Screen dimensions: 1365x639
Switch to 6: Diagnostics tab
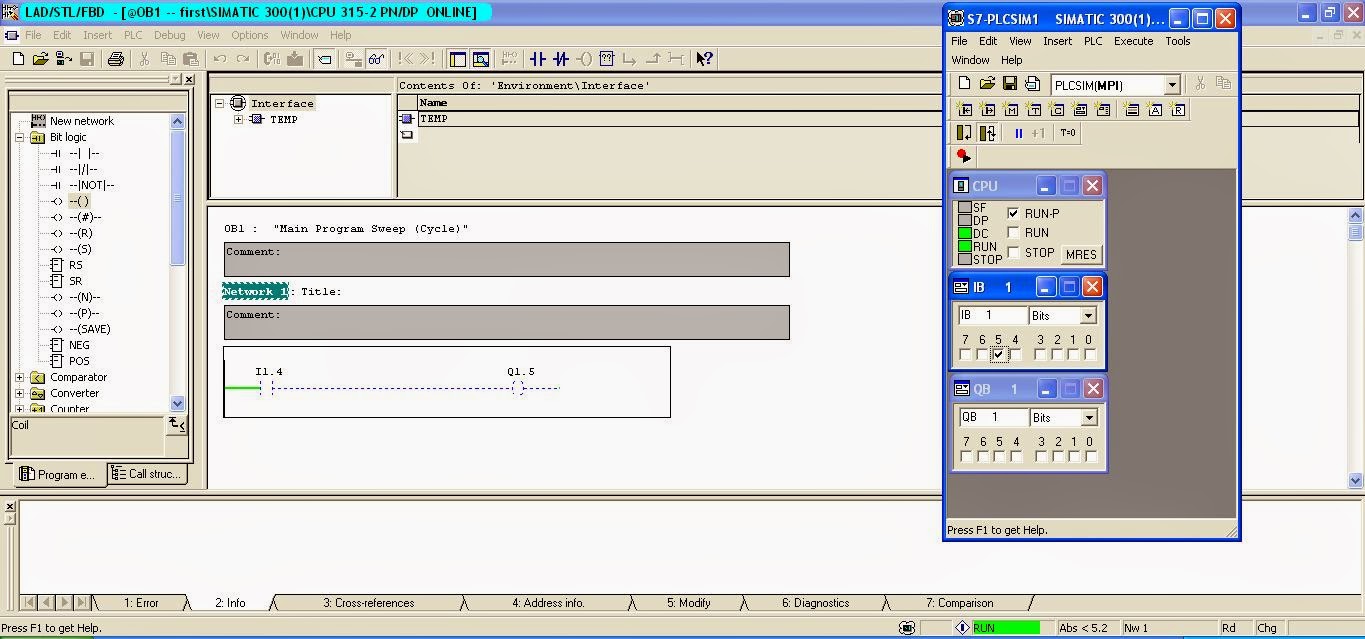815,603
